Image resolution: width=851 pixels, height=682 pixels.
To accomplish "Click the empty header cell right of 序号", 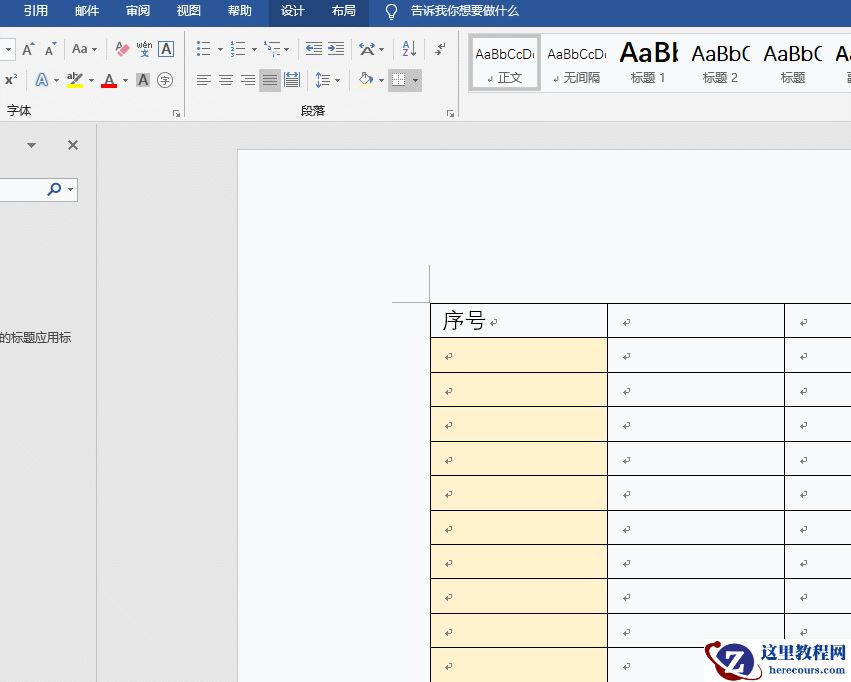I will click(x=696, y=321).
